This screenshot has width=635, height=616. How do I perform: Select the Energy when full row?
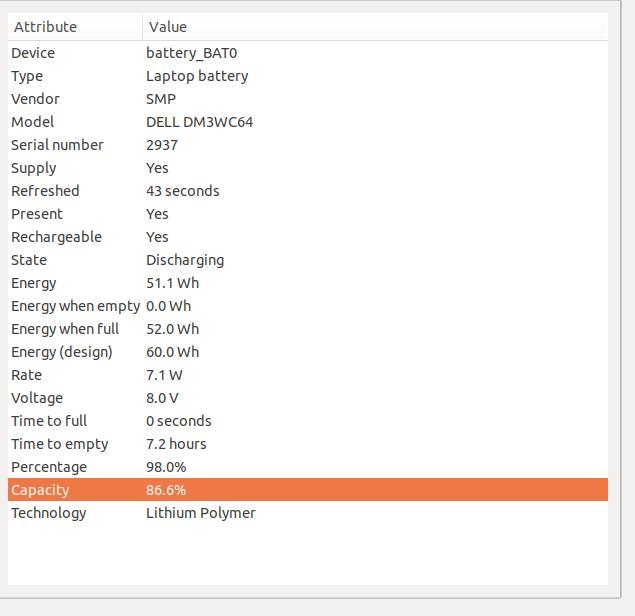tap(308, 329)
